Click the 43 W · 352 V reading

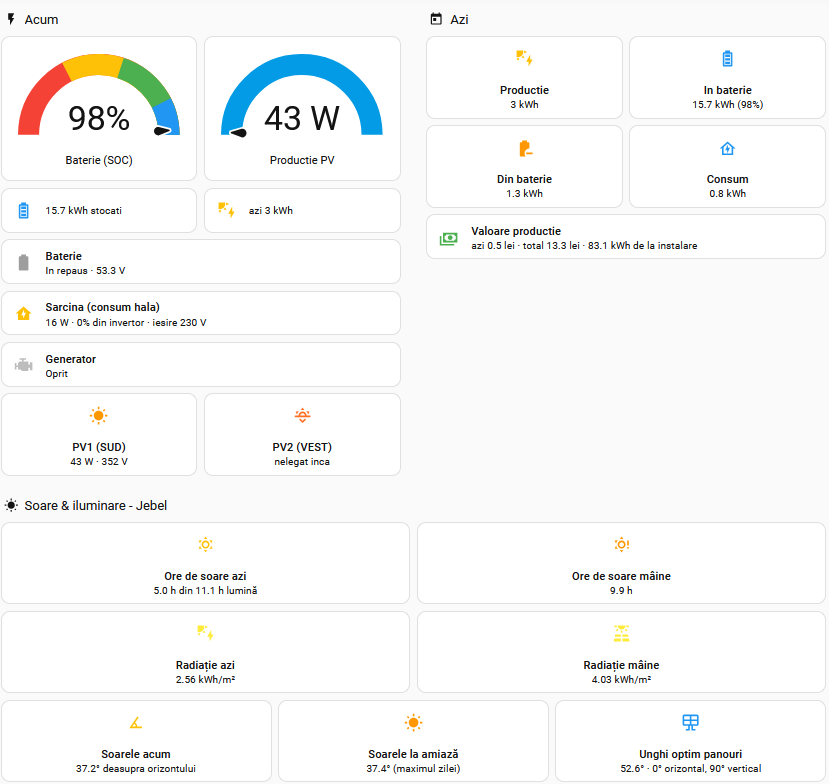(99, 462)
